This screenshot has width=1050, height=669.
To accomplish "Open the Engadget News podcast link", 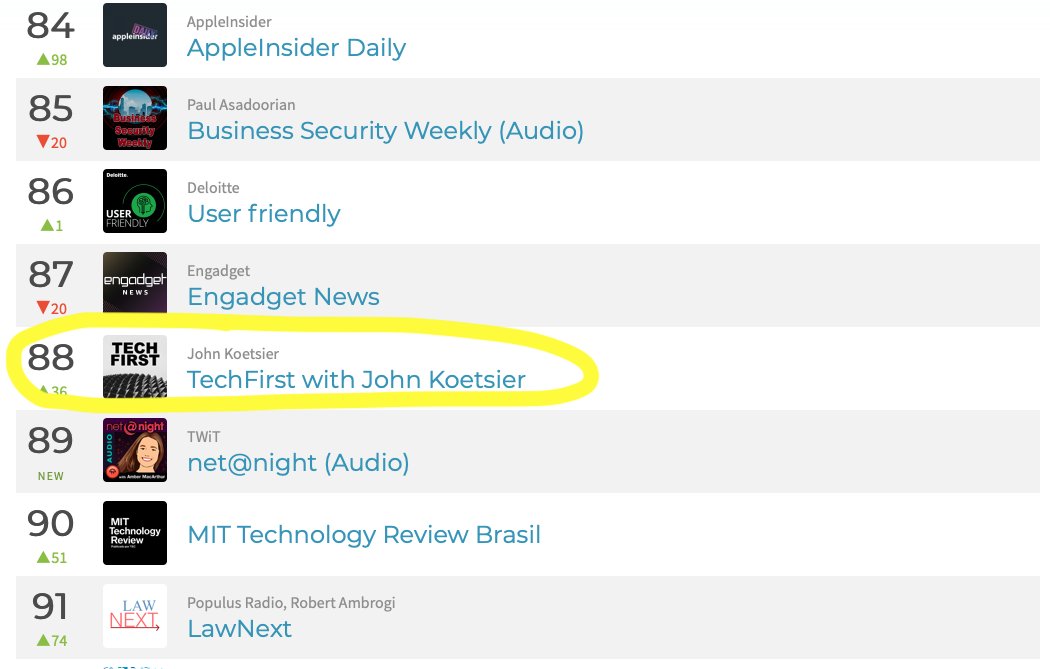I will click(283, 297).
